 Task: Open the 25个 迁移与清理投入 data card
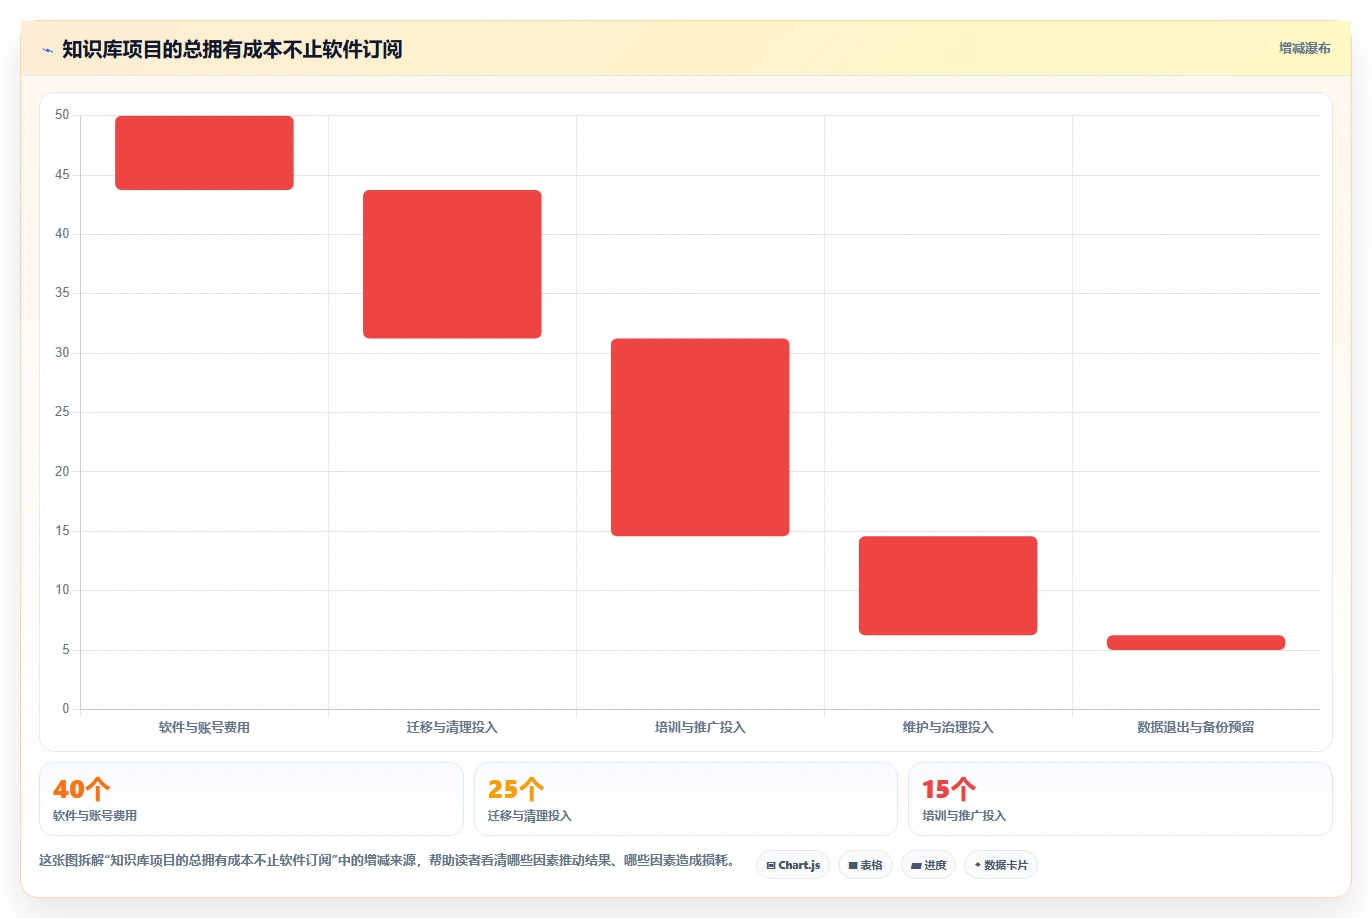pyautogui.click(x=685, y=799)
